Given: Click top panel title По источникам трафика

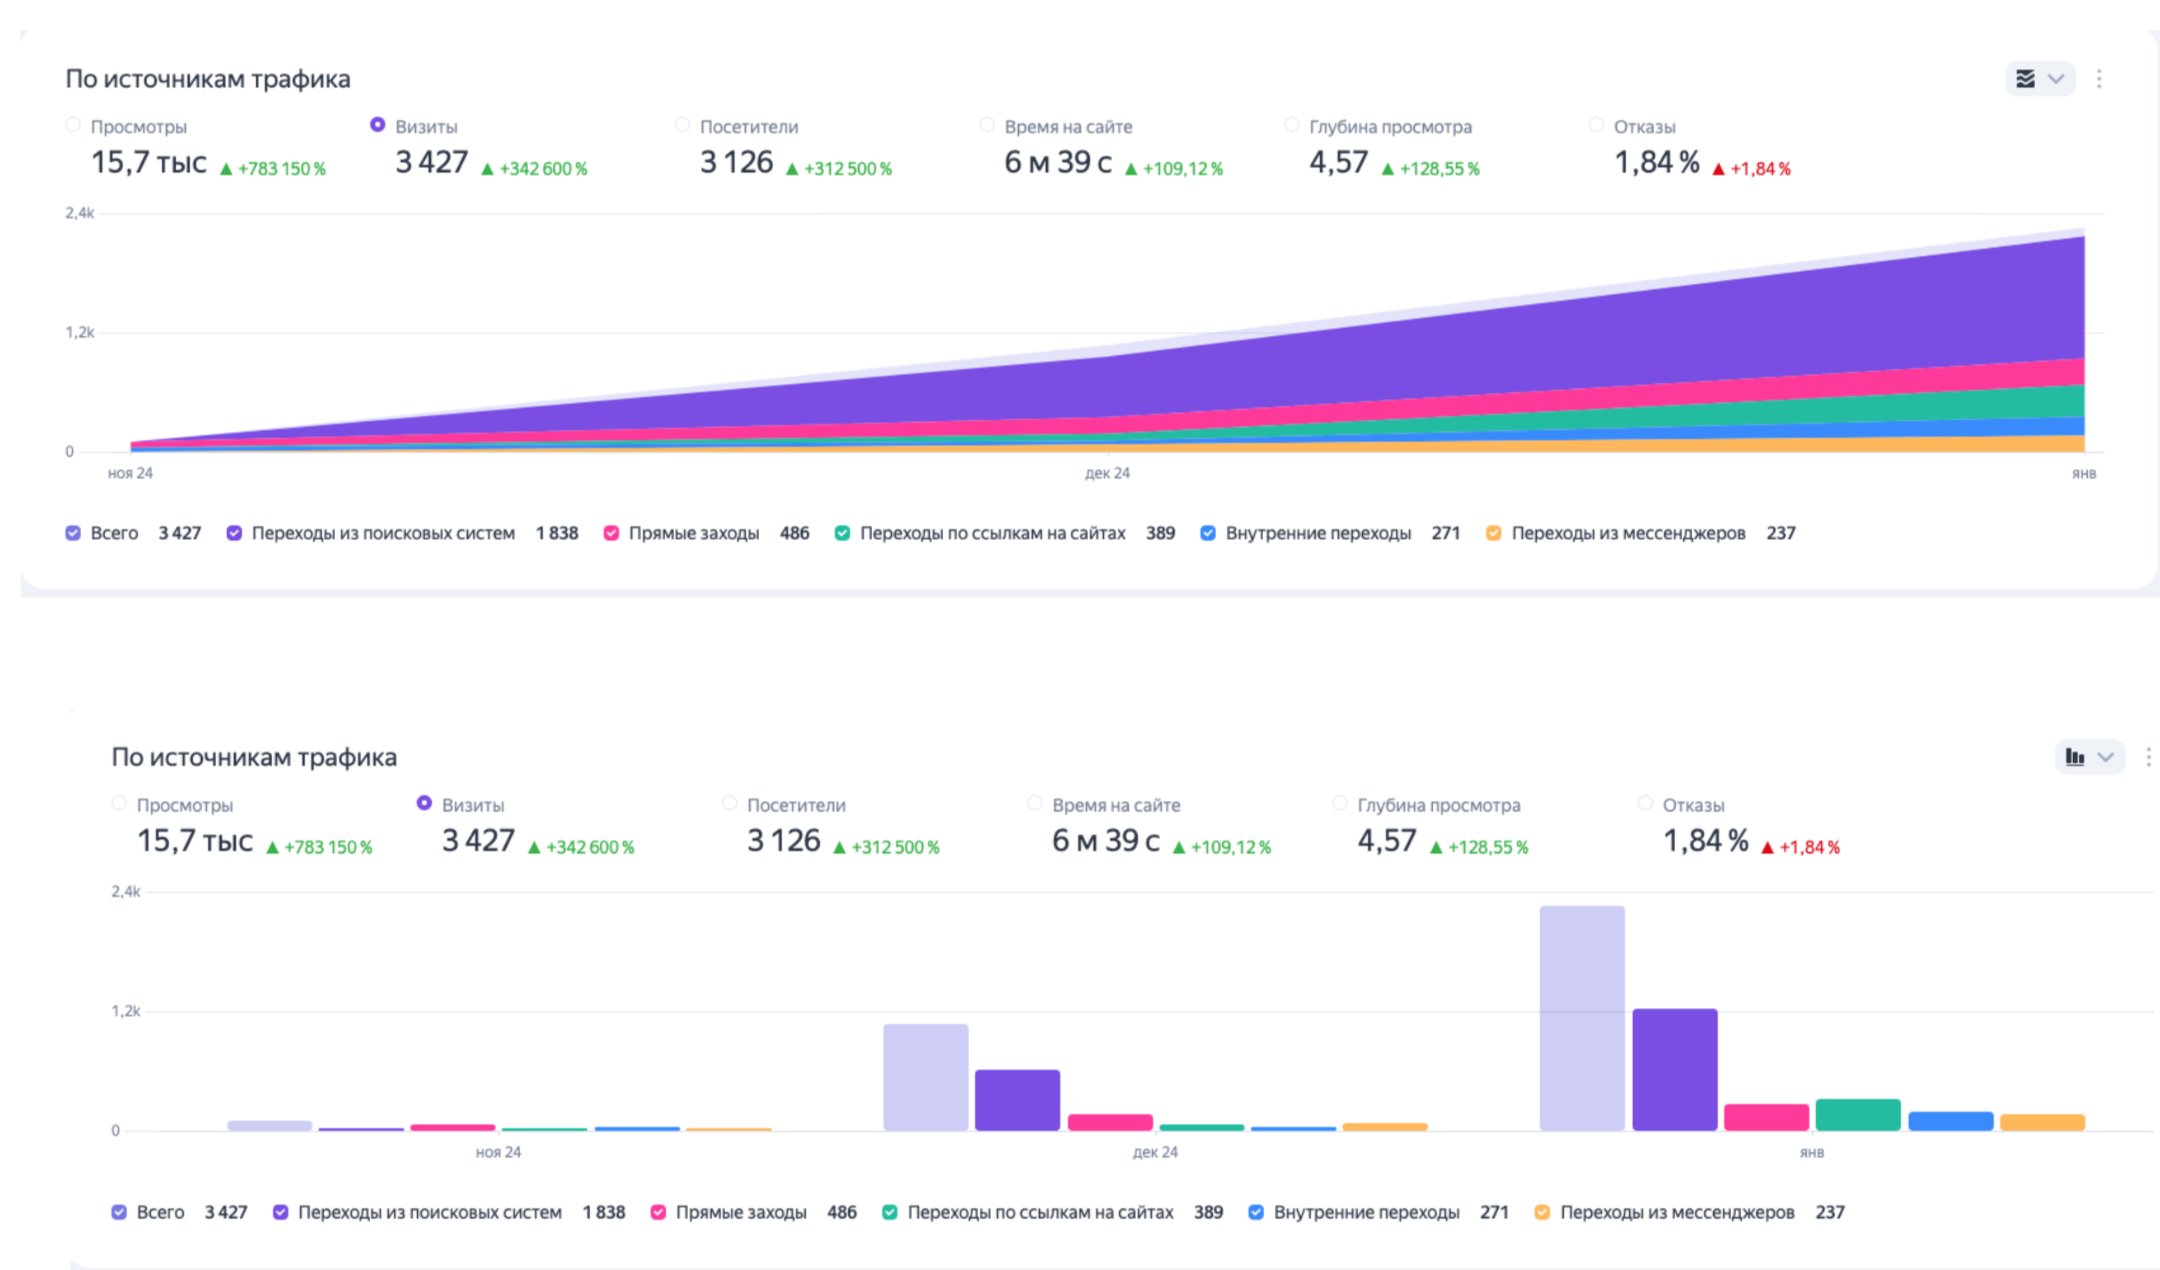Looking at the screenshot, I should (x=208, y=79).
